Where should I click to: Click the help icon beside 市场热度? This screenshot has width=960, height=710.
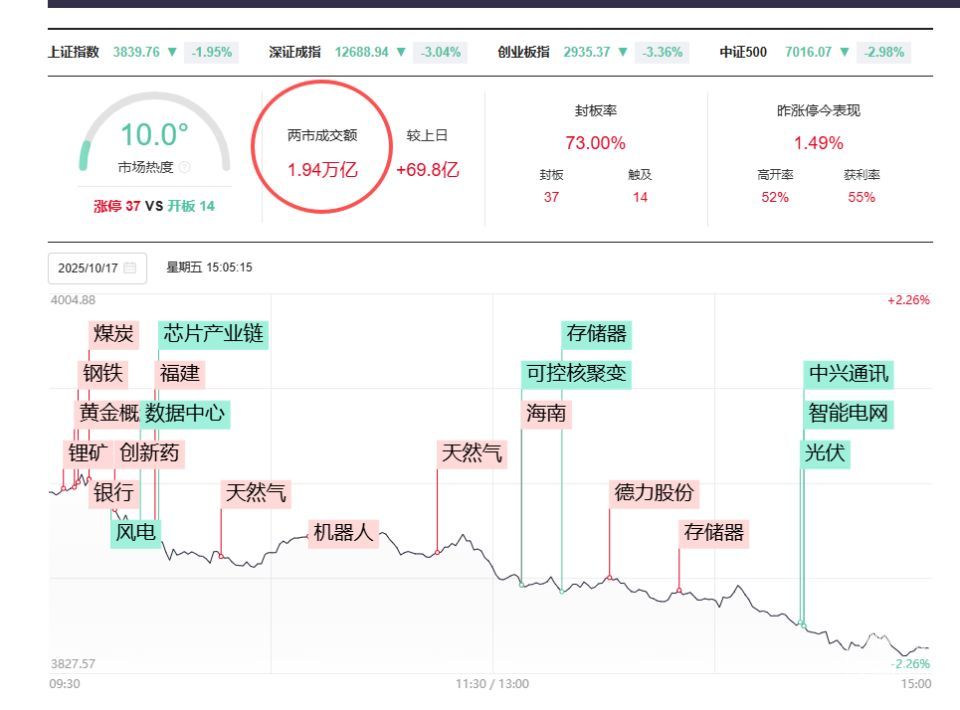point(186,167)
